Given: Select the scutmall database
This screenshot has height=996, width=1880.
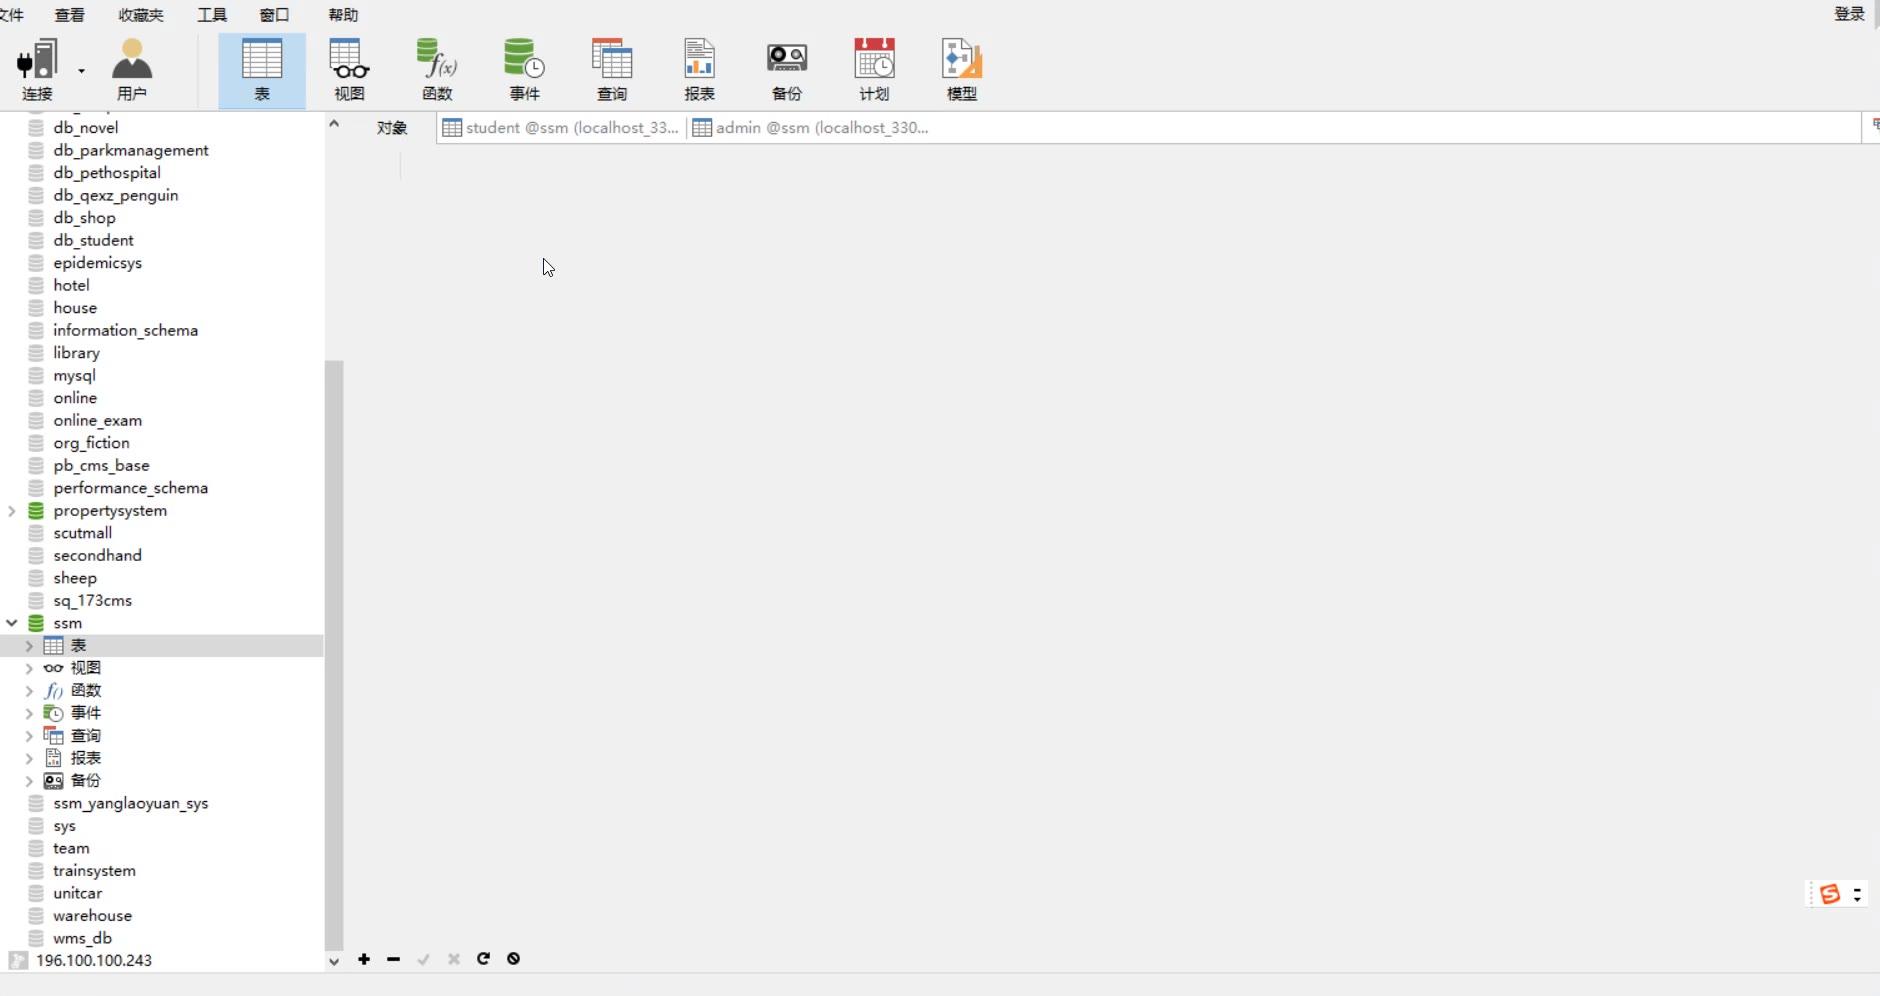Looking at the screenshot, I should point(82,533).
